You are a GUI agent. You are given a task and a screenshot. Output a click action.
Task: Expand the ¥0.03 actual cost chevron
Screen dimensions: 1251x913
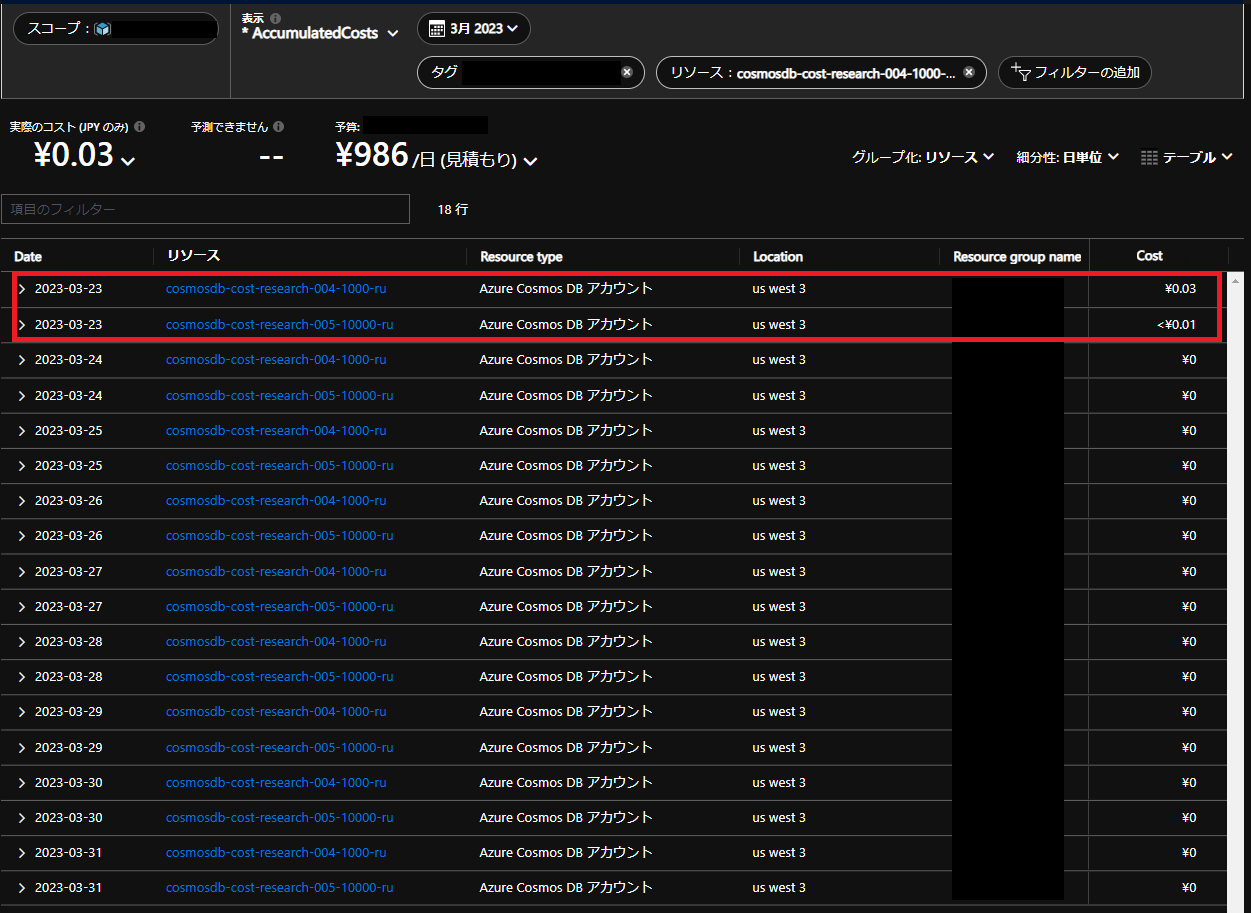point(128,159)
